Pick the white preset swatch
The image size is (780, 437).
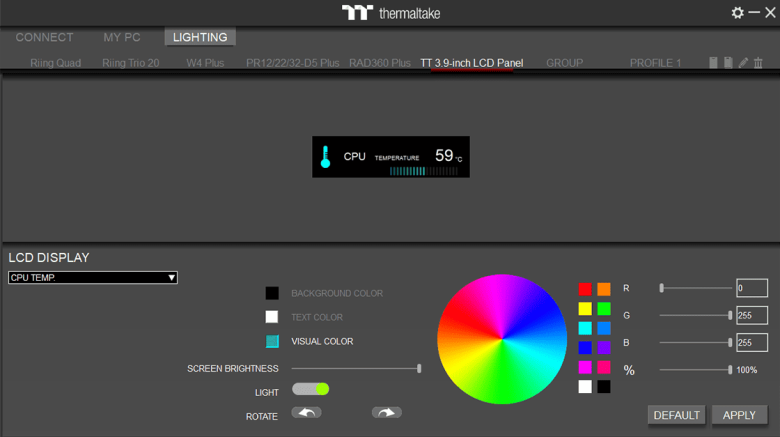tap(585, 387)
